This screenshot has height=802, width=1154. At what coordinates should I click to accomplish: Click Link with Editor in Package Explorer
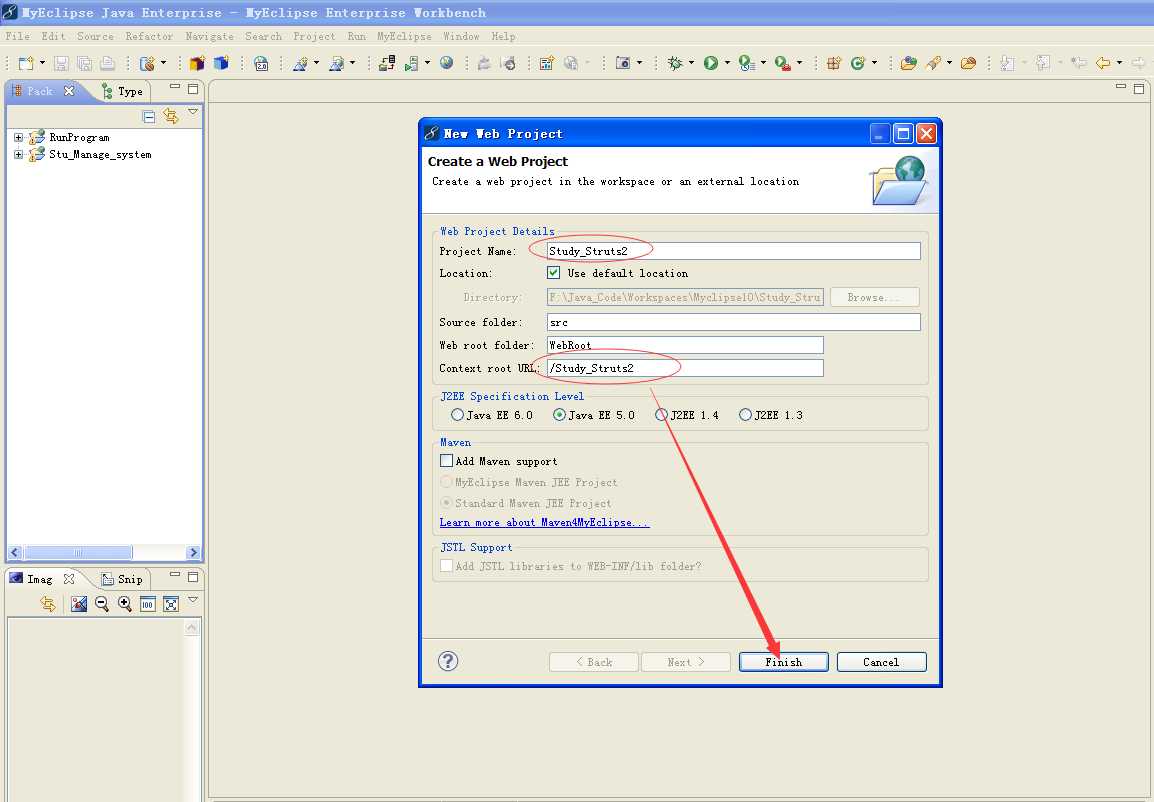[x=171, y=116]
